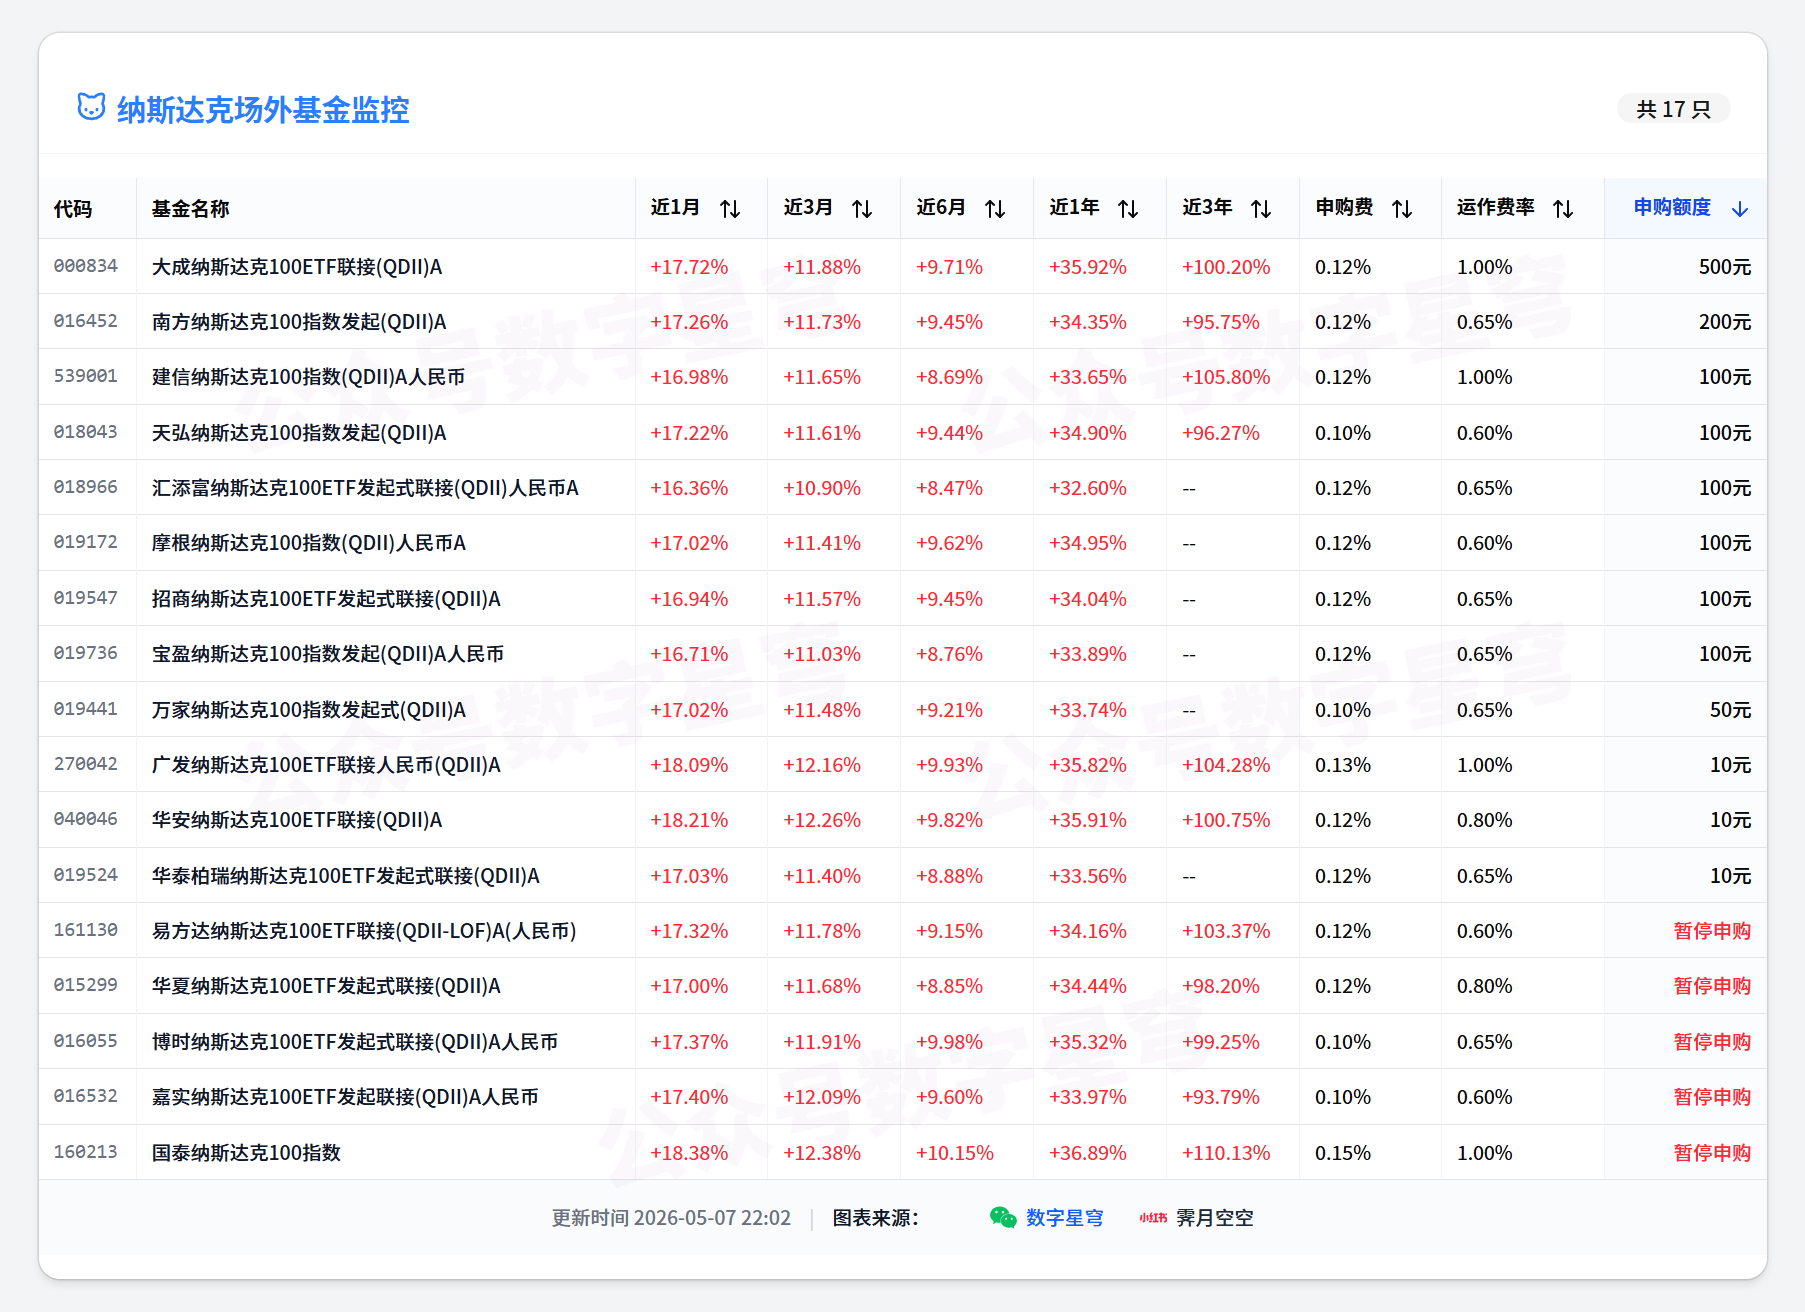1805x1312 pixels.
Task: Open the 霁月空空 source link
Action: [x=1214, y=1218]
